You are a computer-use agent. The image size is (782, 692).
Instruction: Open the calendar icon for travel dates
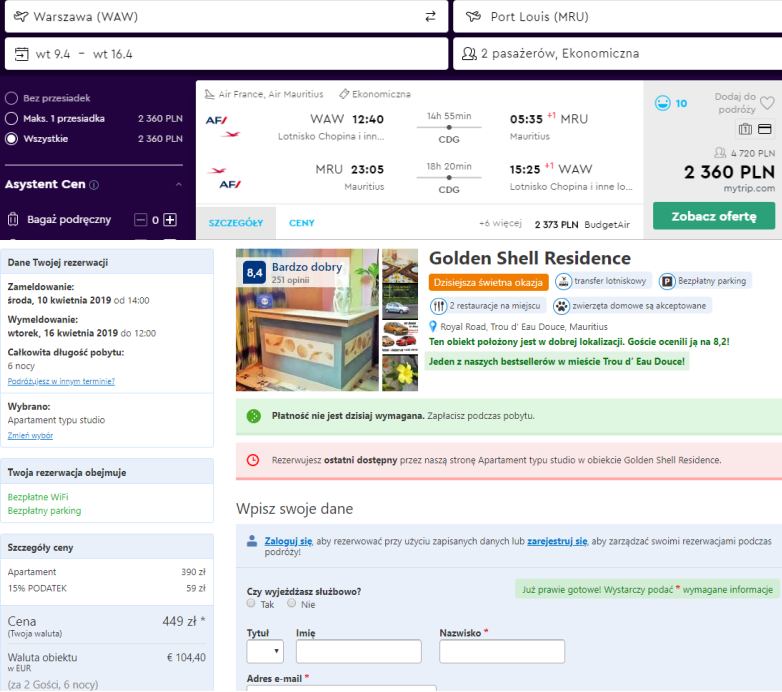(21, 54)
